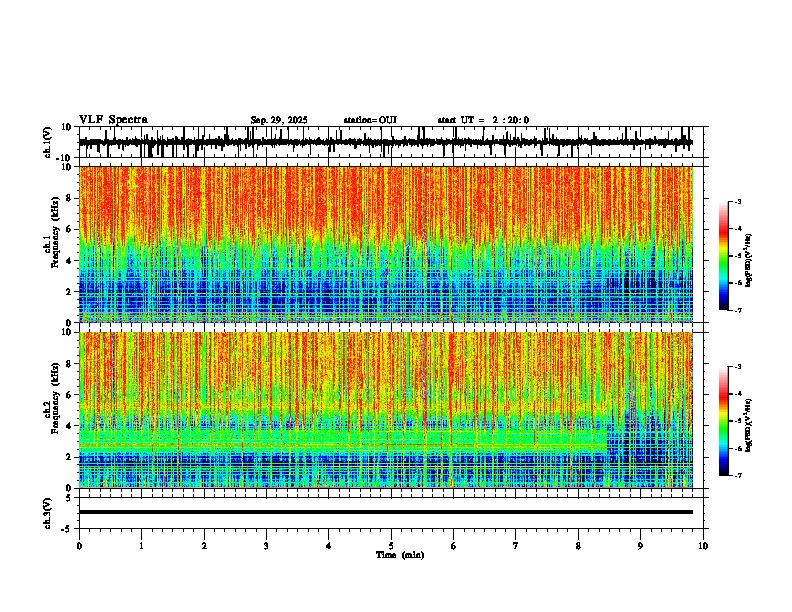Screen dimensions: 792x612
Task: Click time axis tick label 6
Action: click(453, 546)
